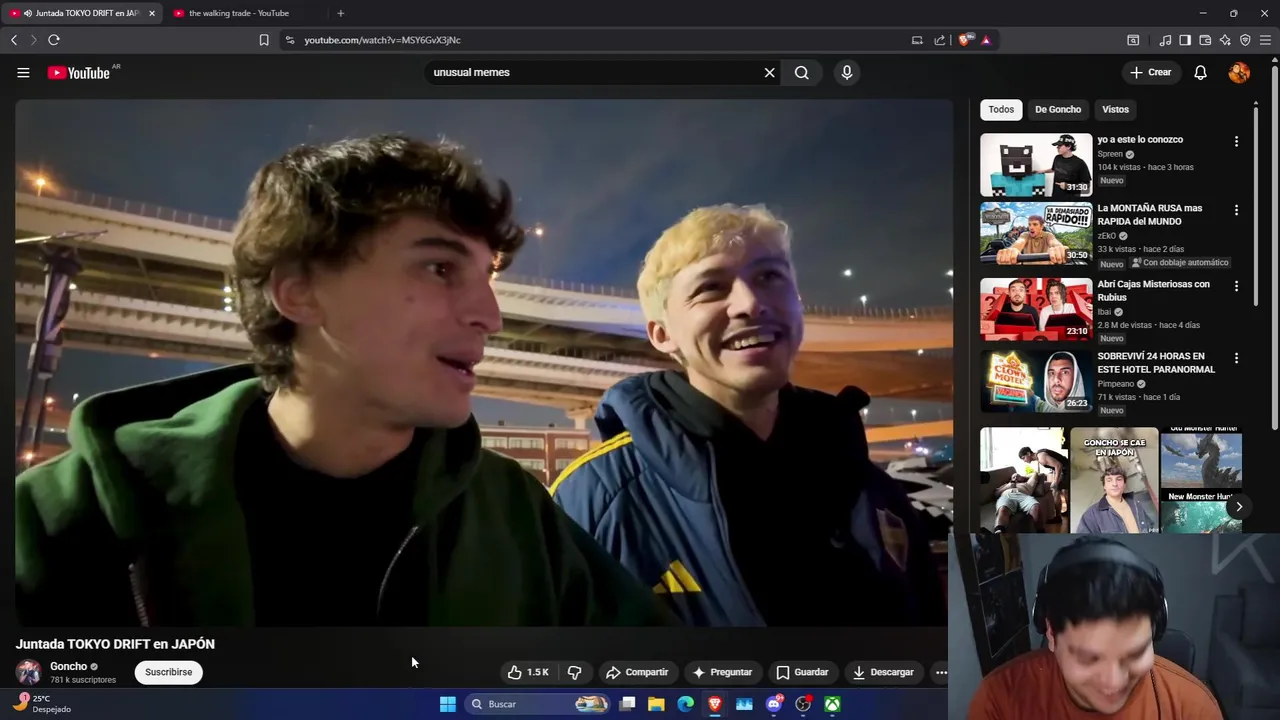Open Brave playlist music note icon
This screenshot has width=1280, height=720.
click(1165, 40)
